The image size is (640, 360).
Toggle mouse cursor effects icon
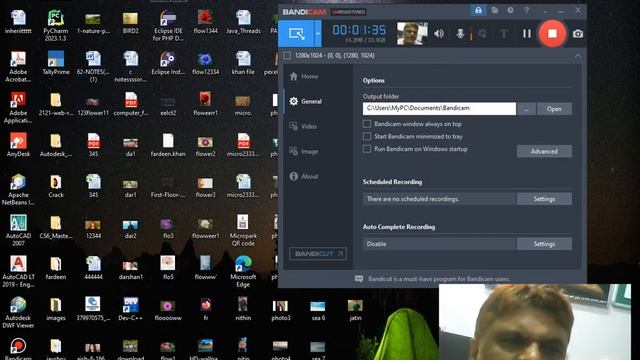[482, 33]
